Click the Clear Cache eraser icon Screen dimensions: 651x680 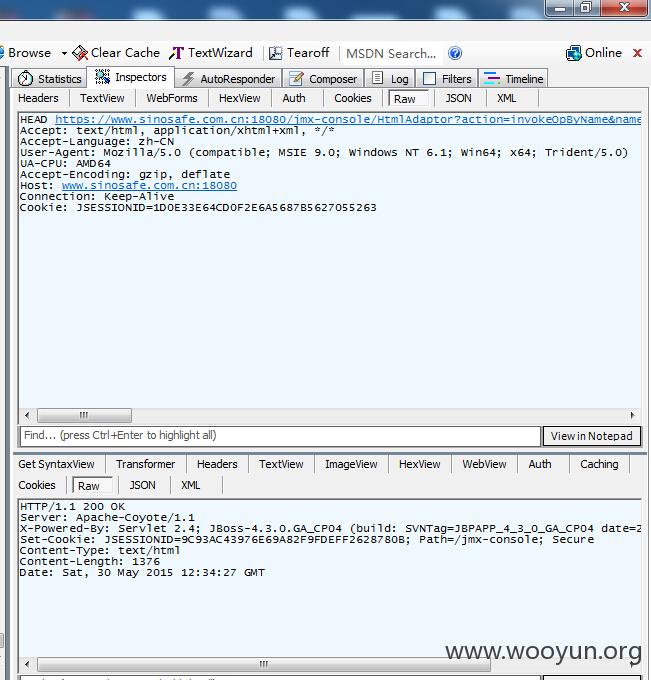[80, 53]
